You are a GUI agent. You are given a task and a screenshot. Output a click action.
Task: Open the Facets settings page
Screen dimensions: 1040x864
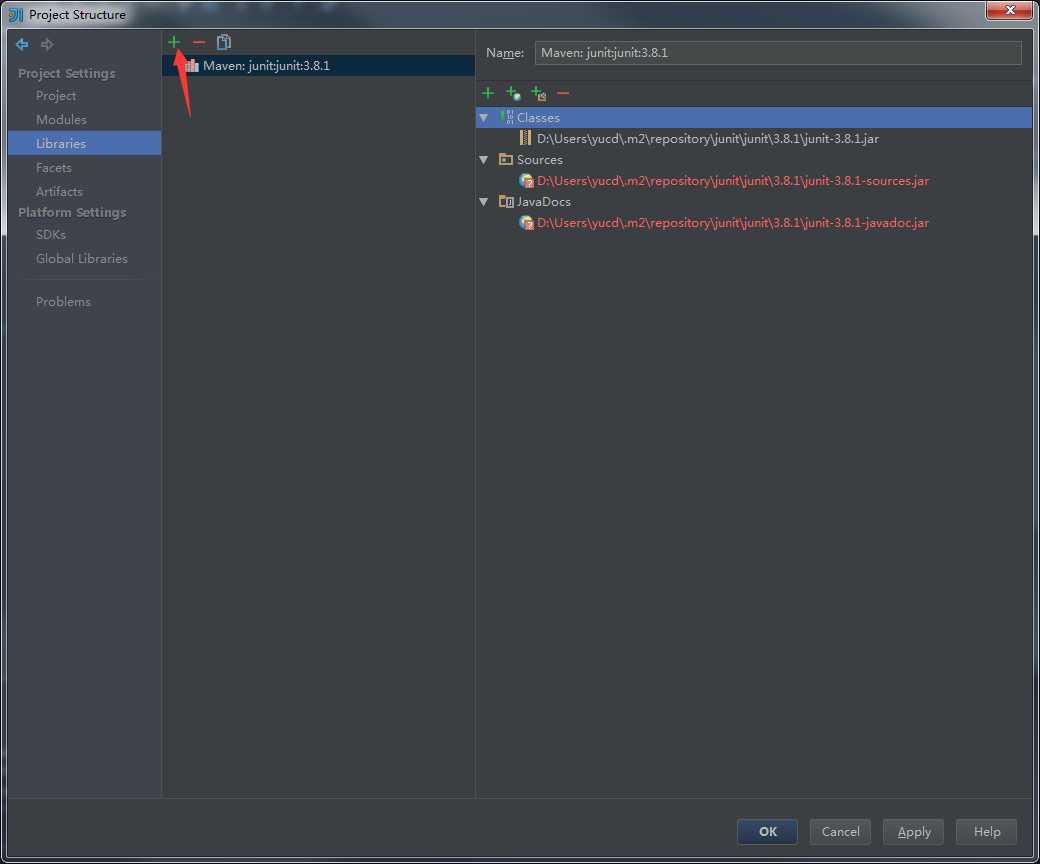[x=54, y=168]
